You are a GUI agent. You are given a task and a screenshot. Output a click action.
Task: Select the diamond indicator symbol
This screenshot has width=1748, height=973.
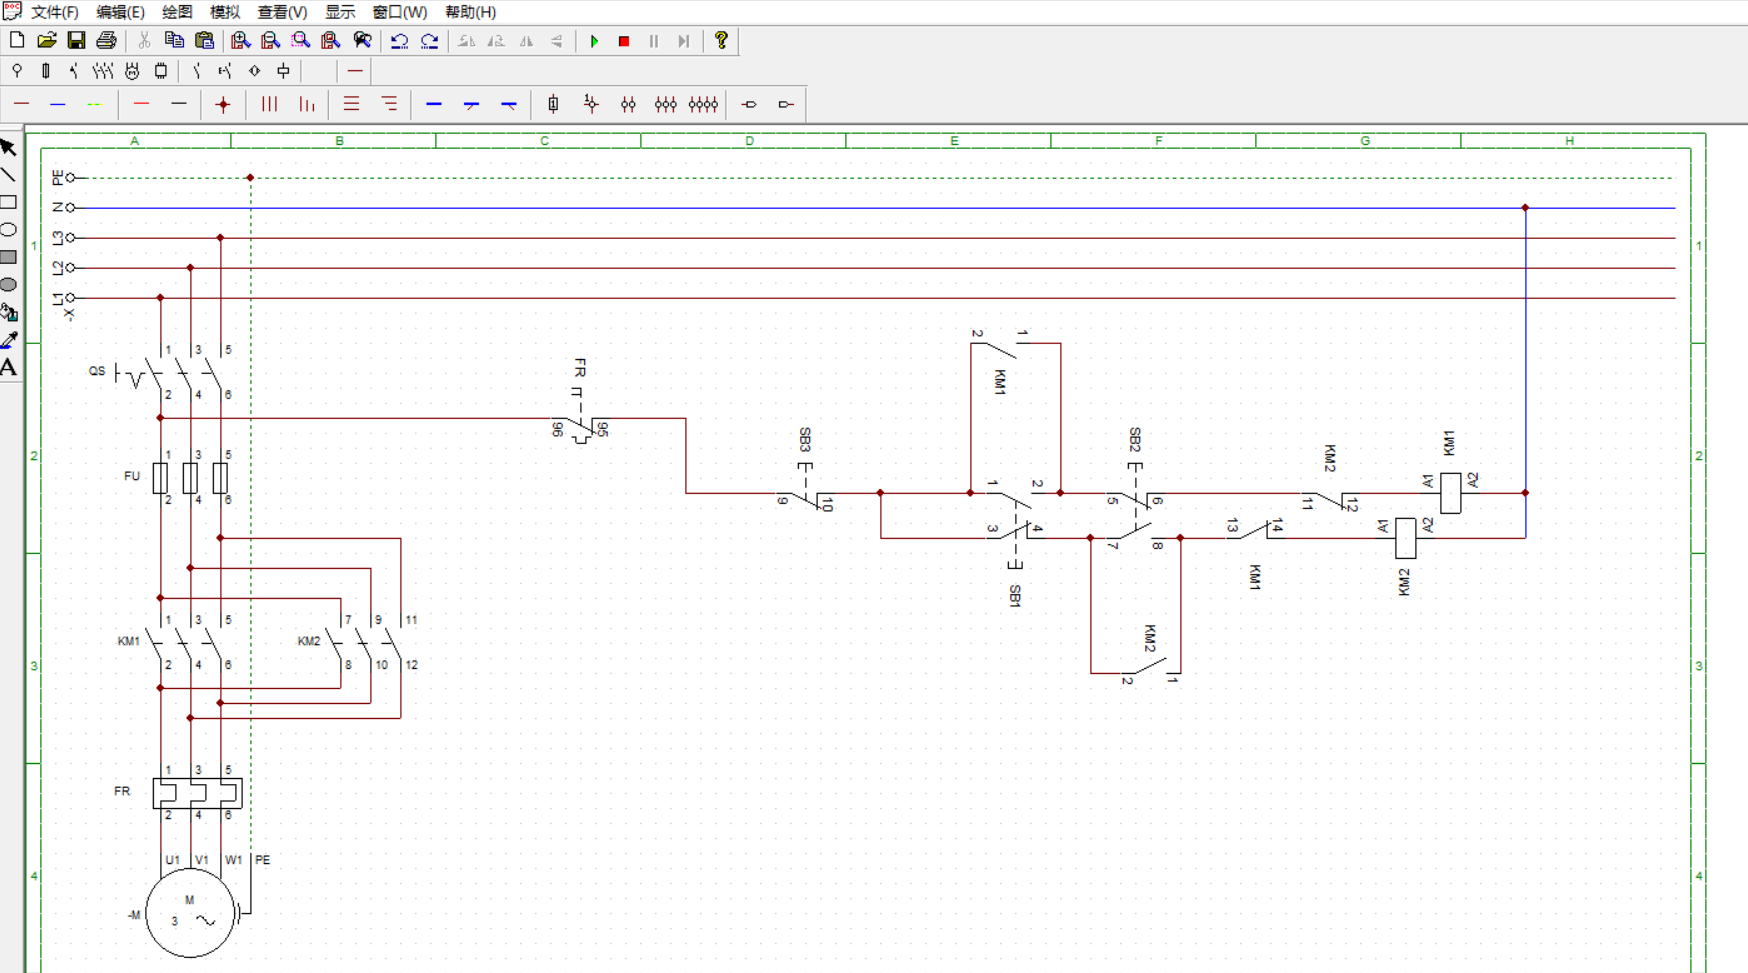[255, 71]
